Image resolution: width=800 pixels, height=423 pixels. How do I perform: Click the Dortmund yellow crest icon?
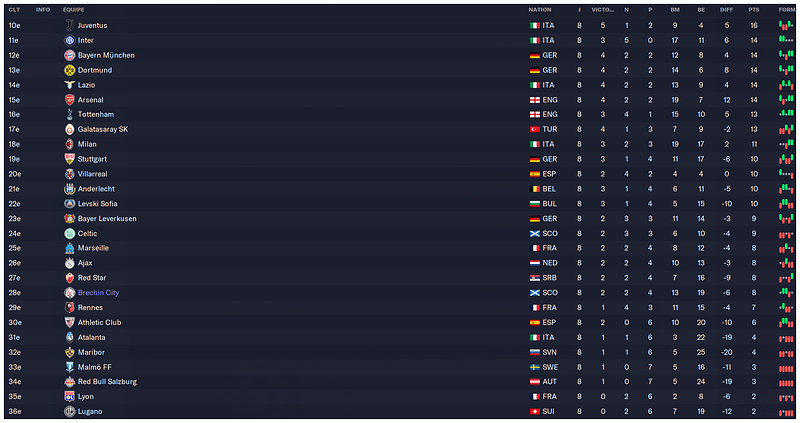[x=69, y=70]
